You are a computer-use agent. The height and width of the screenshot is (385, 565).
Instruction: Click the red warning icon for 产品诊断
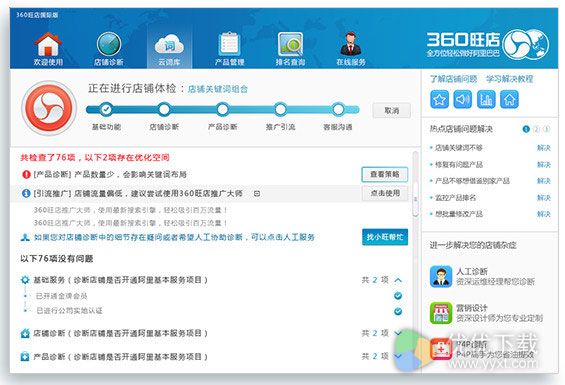[26, 174]
